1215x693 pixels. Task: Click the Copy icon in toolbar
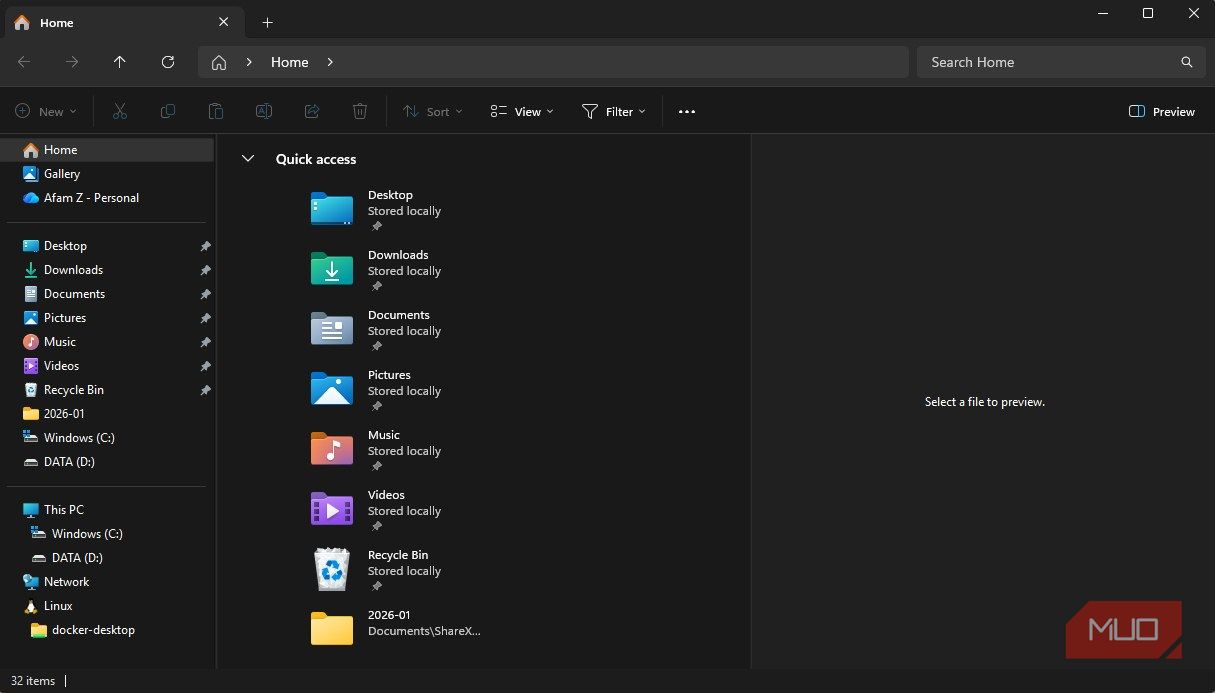point(168,112)
